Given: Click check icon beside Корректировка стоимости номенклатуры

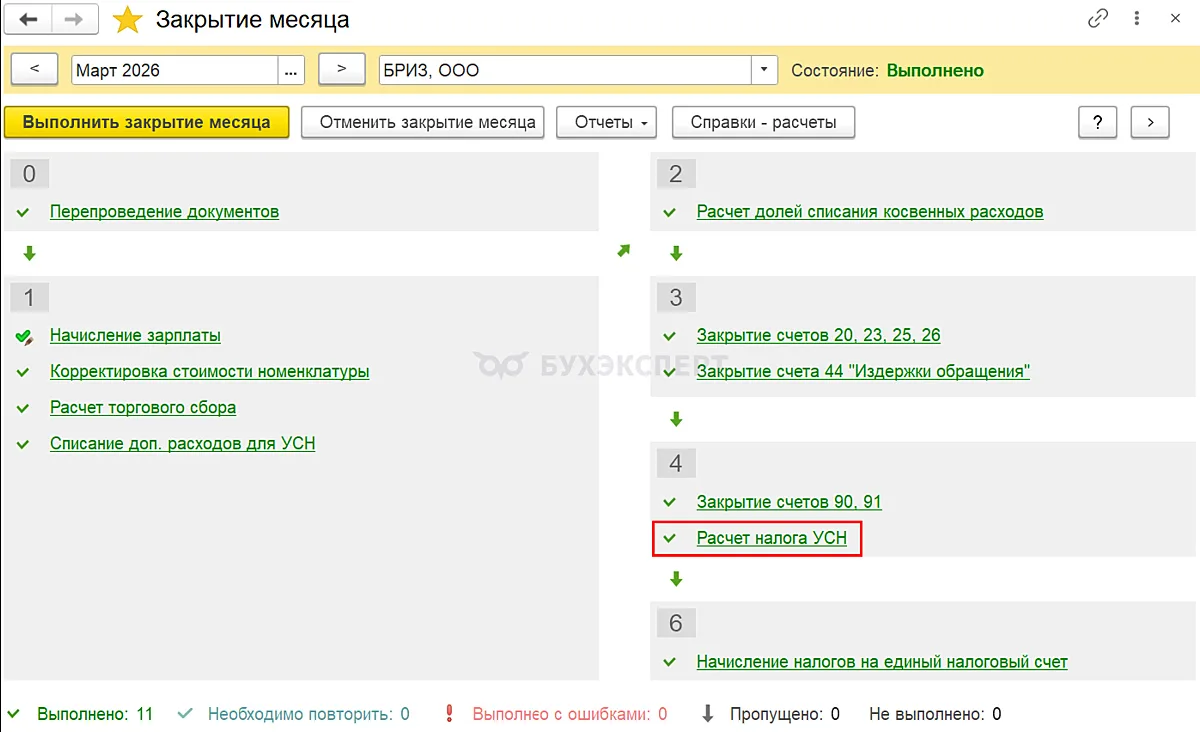Looking at the screenshot, I should pos(24,372).
